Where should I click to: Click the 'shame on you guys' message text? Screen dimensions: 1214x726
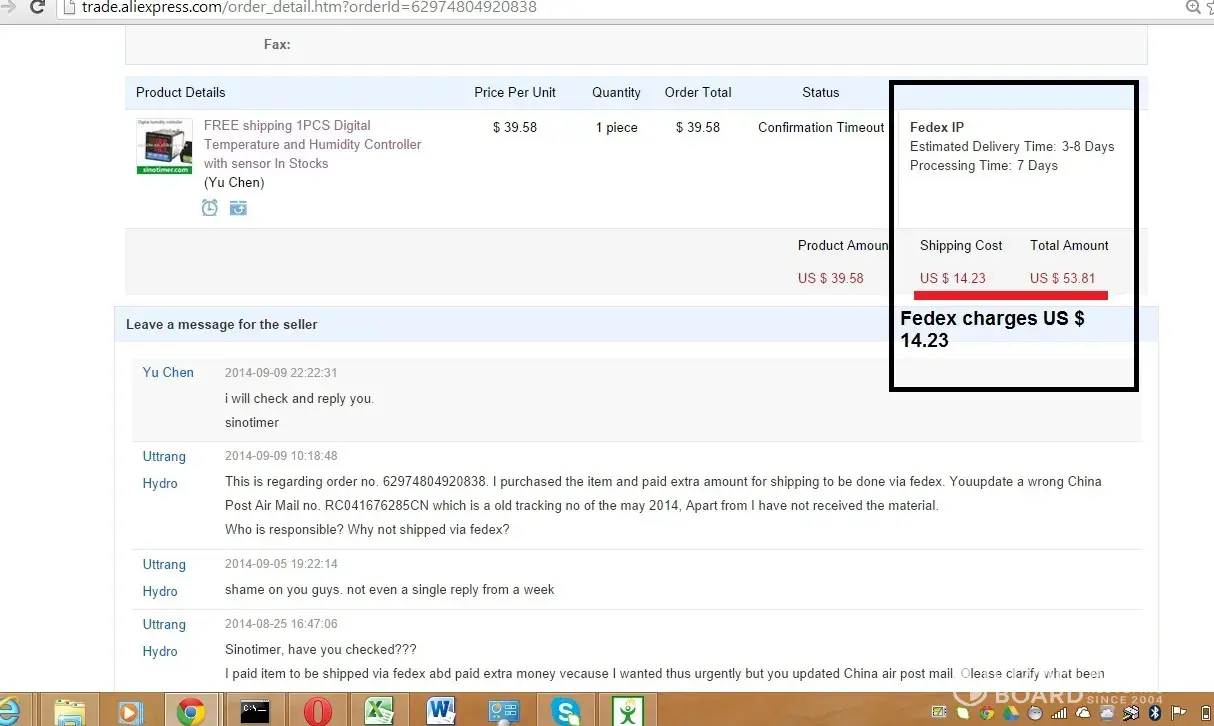coord(390,589)
